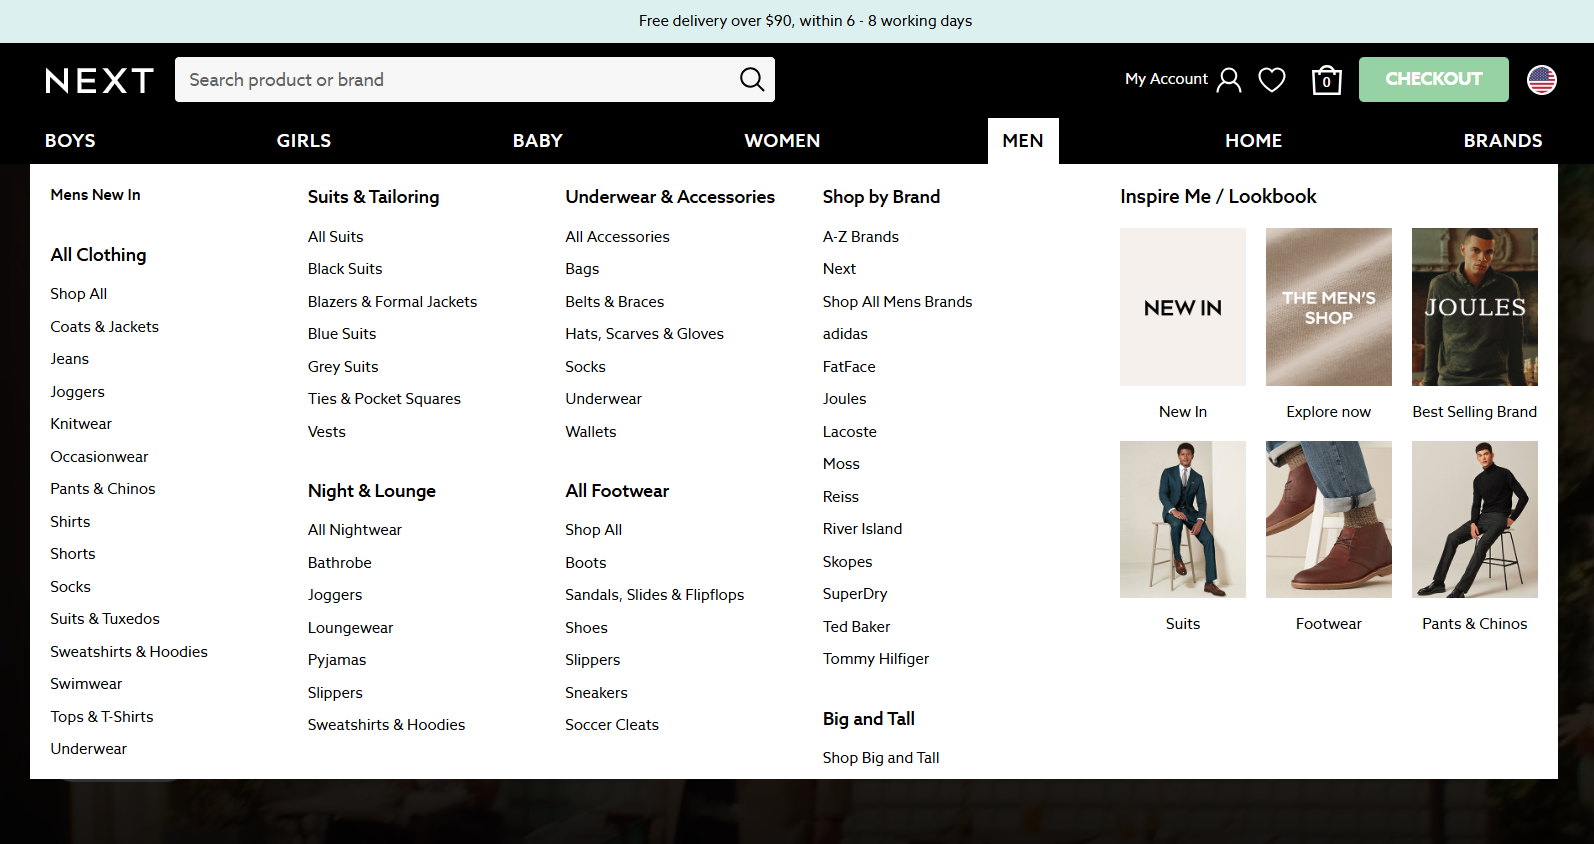Open Shop Big and Tall link
Screen dimensions: 1594x844
[x=881, y=758]
